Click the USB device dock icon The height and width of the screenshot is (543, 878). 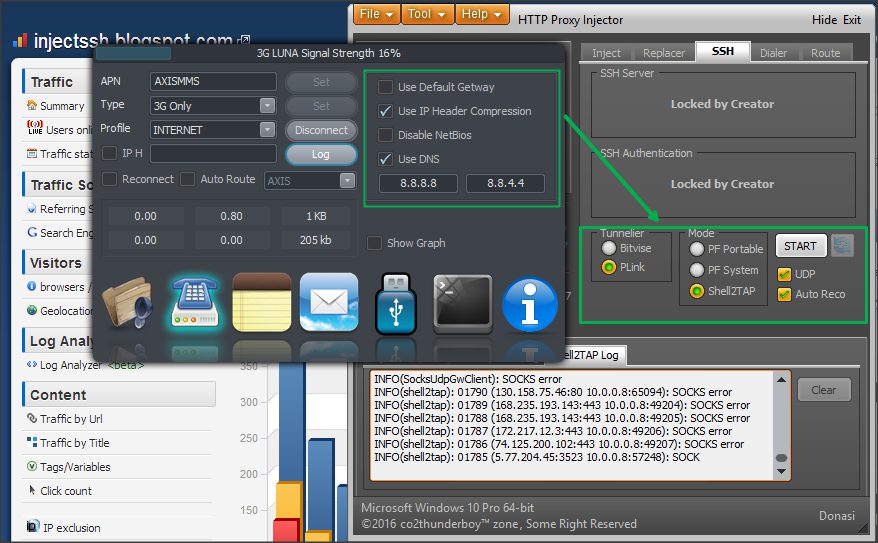coord(395,304)
